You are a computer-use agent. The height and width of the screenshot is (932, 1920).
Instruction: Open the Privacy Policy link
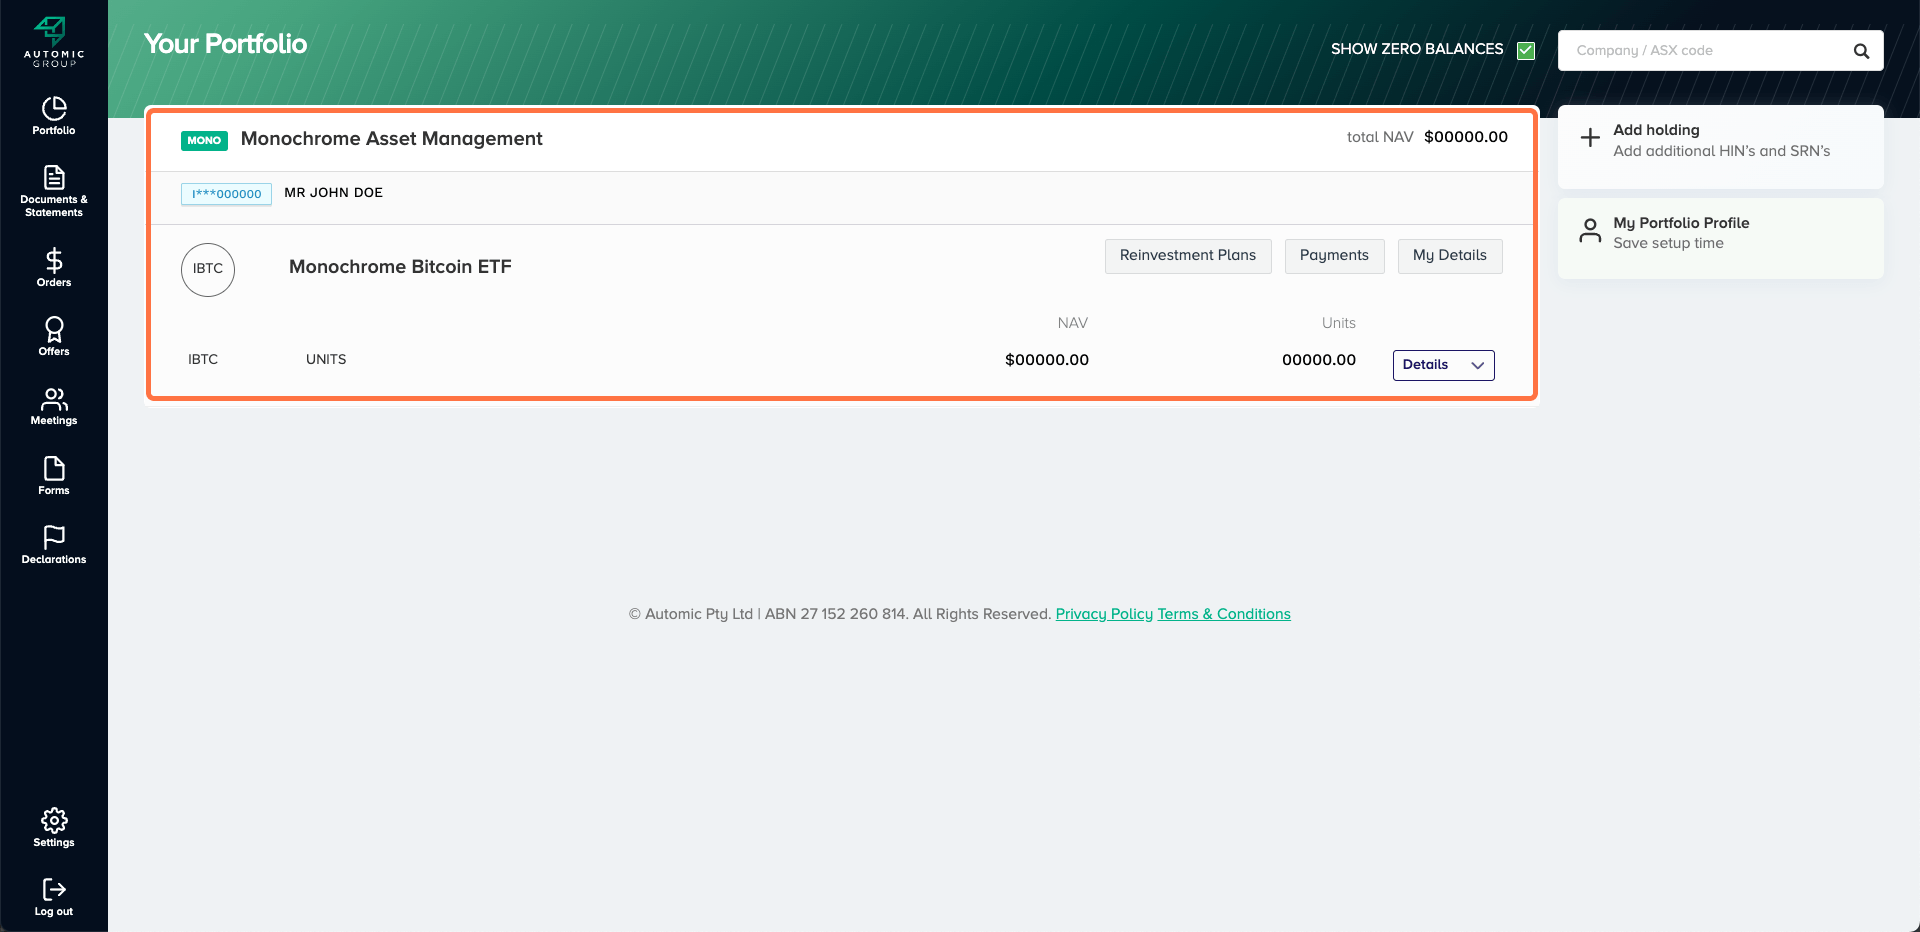click(1104, 614)
